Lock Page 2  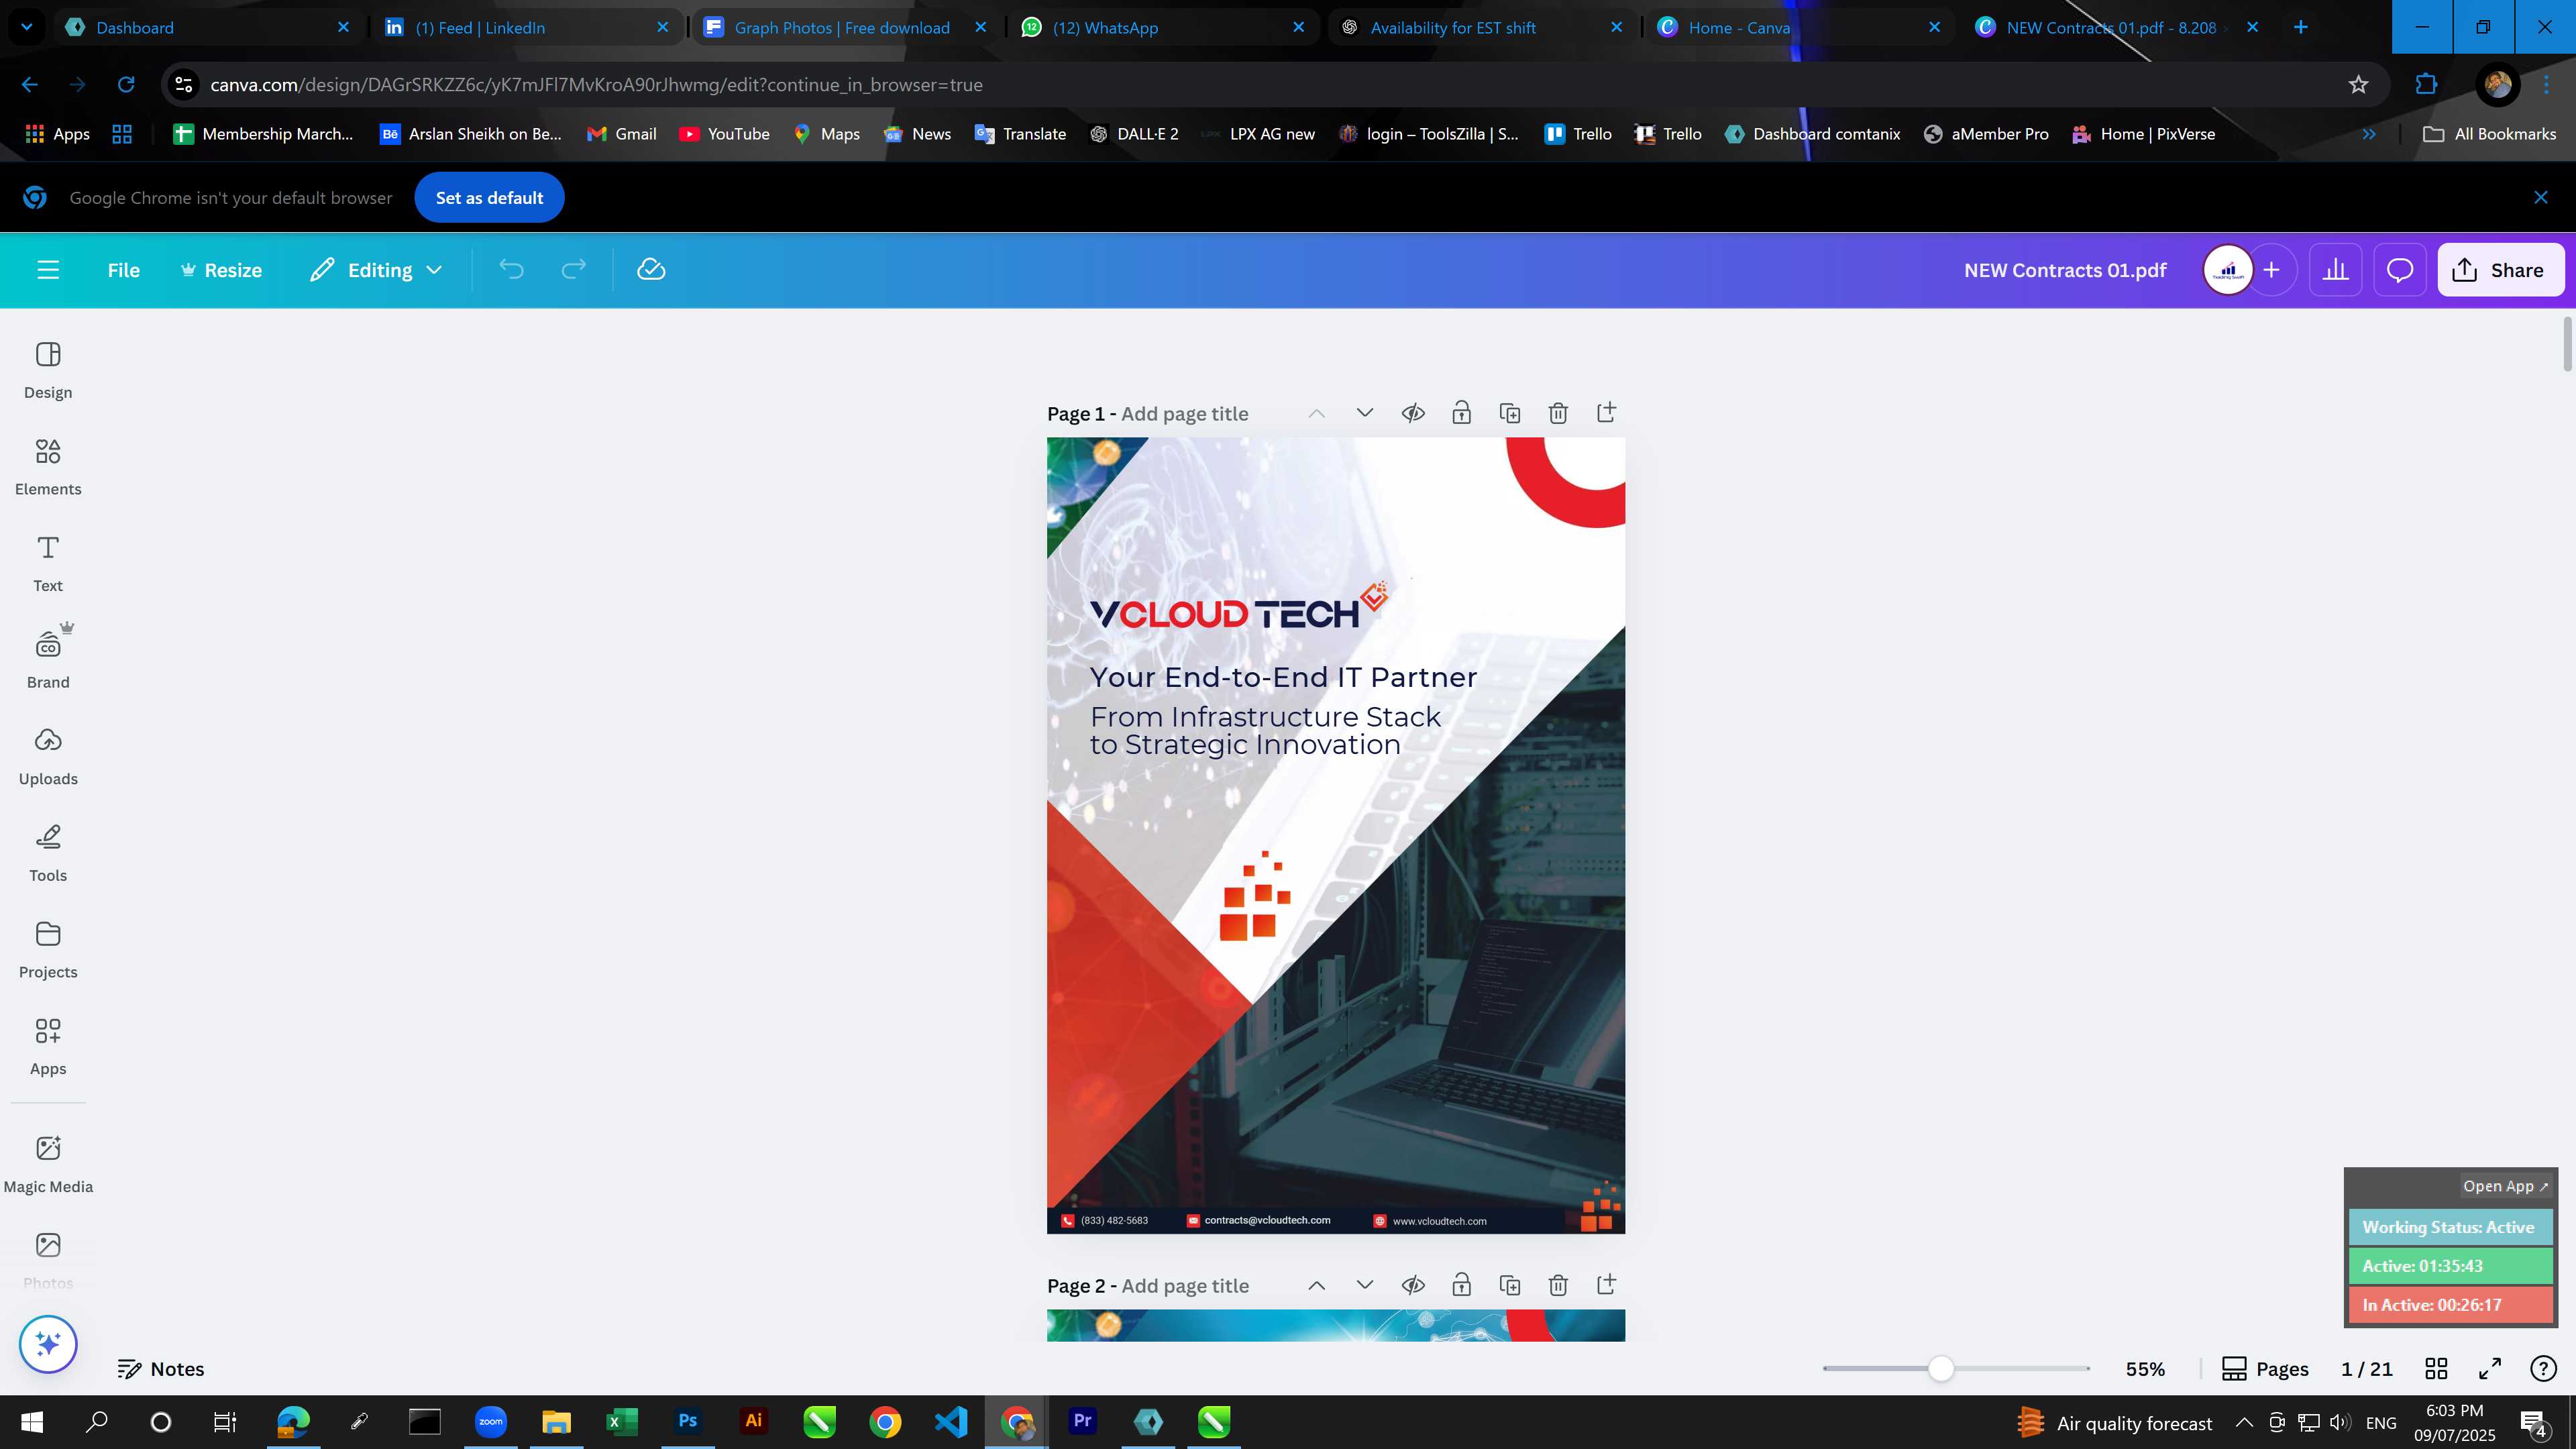pyautogui.click(x=1461, y=1286)
